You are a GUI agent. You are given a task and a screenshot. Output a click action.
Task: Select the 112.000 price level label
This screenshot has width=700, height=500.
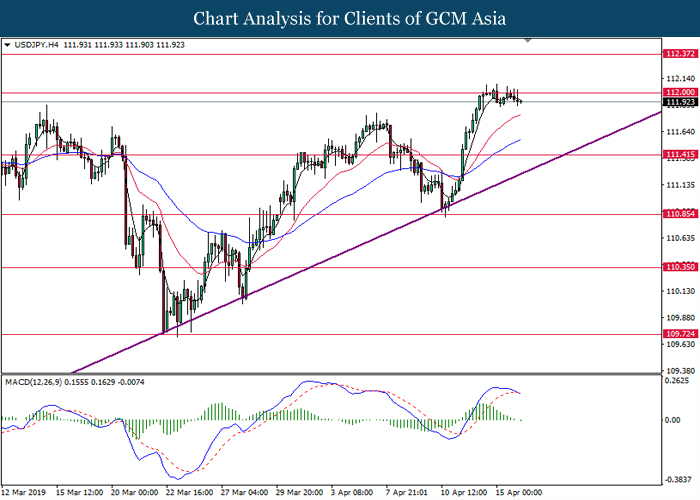pyautogui.click(x=680, y=93)
